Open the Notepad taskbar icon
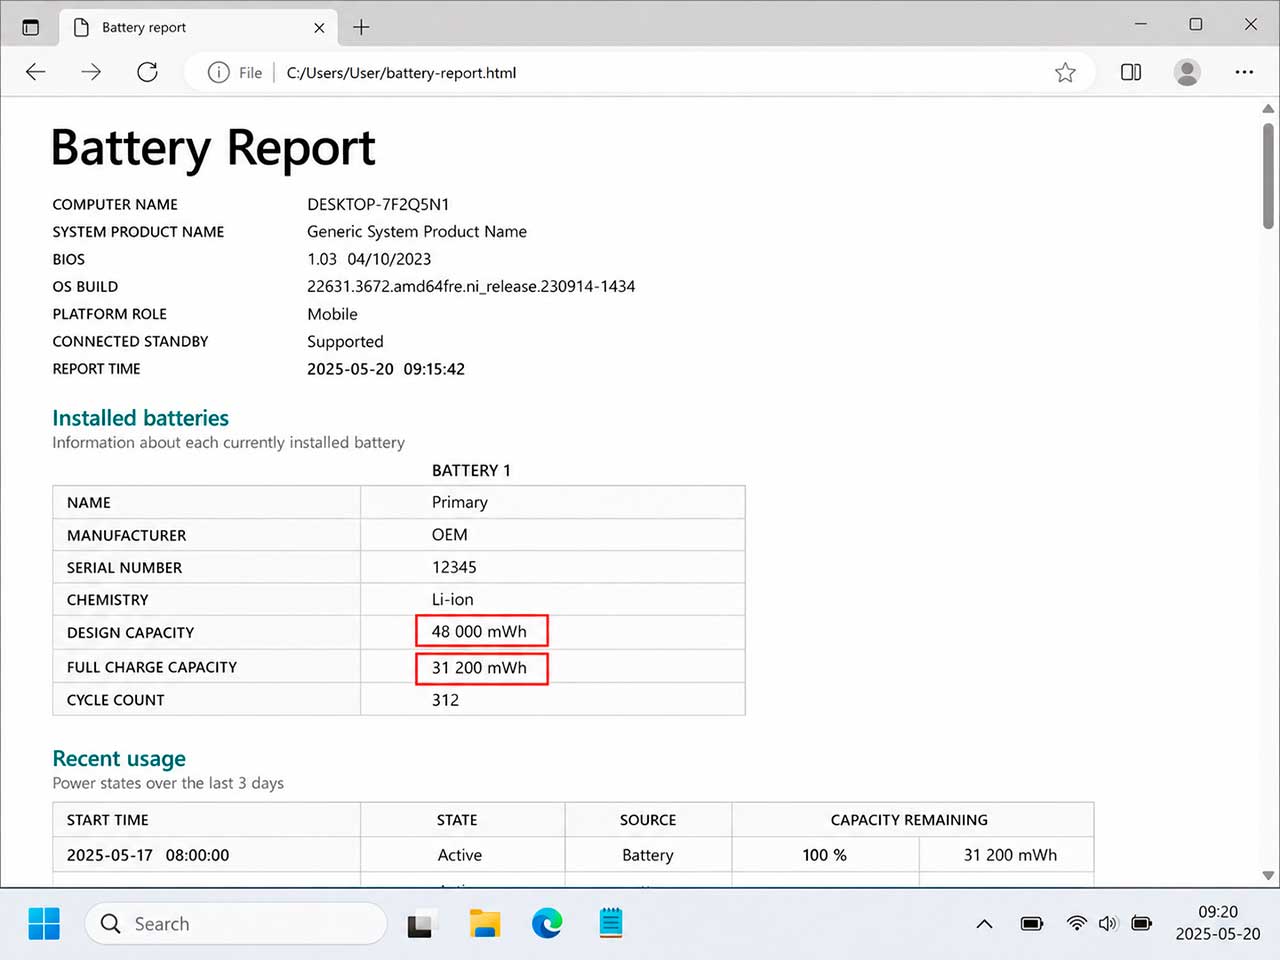1280x960 pixels. pyautogui.click(x=611, y=923)
